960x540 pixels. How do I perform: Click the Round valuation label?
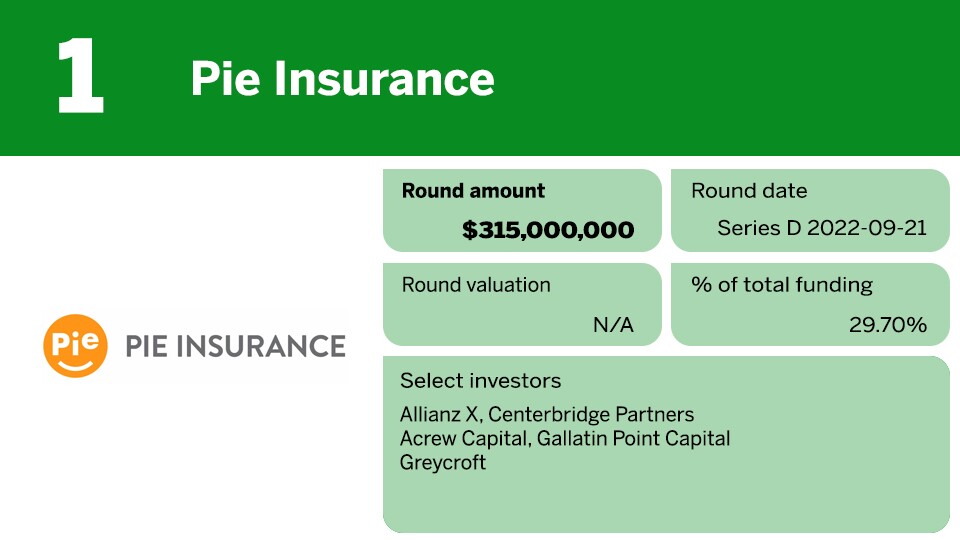(476, 285)
